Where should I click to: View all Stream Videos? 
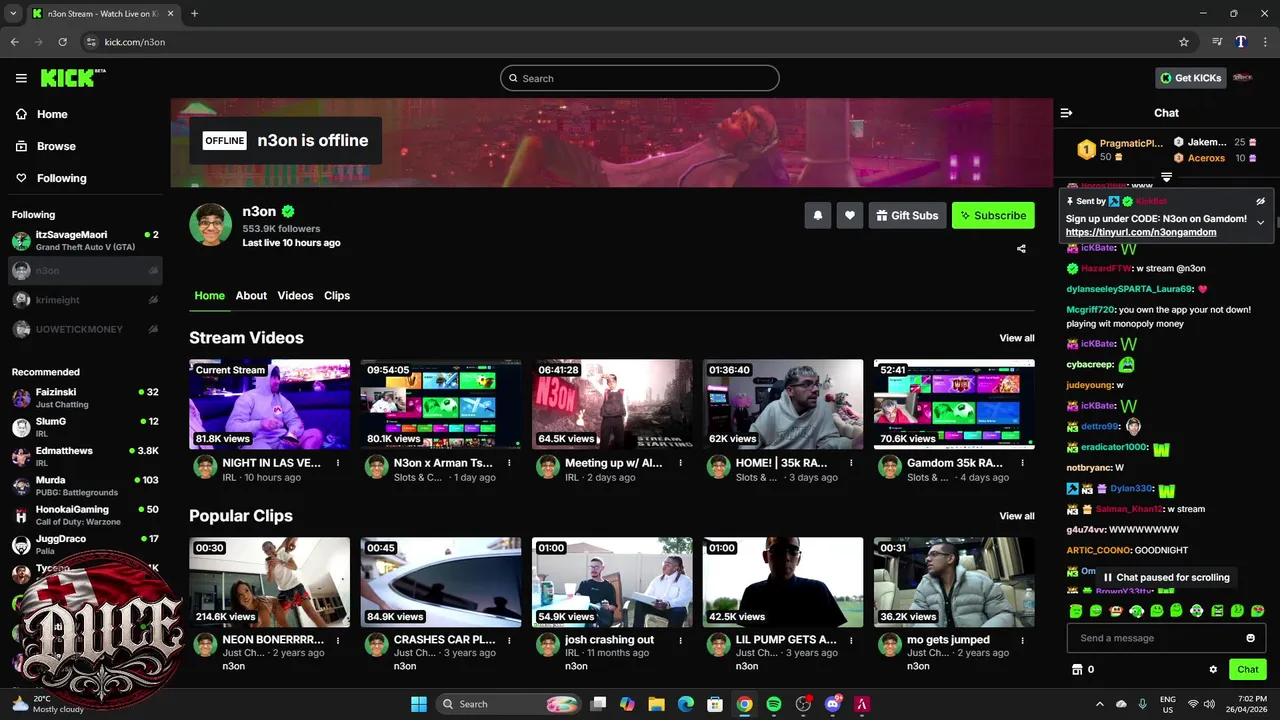[1017, 338]
